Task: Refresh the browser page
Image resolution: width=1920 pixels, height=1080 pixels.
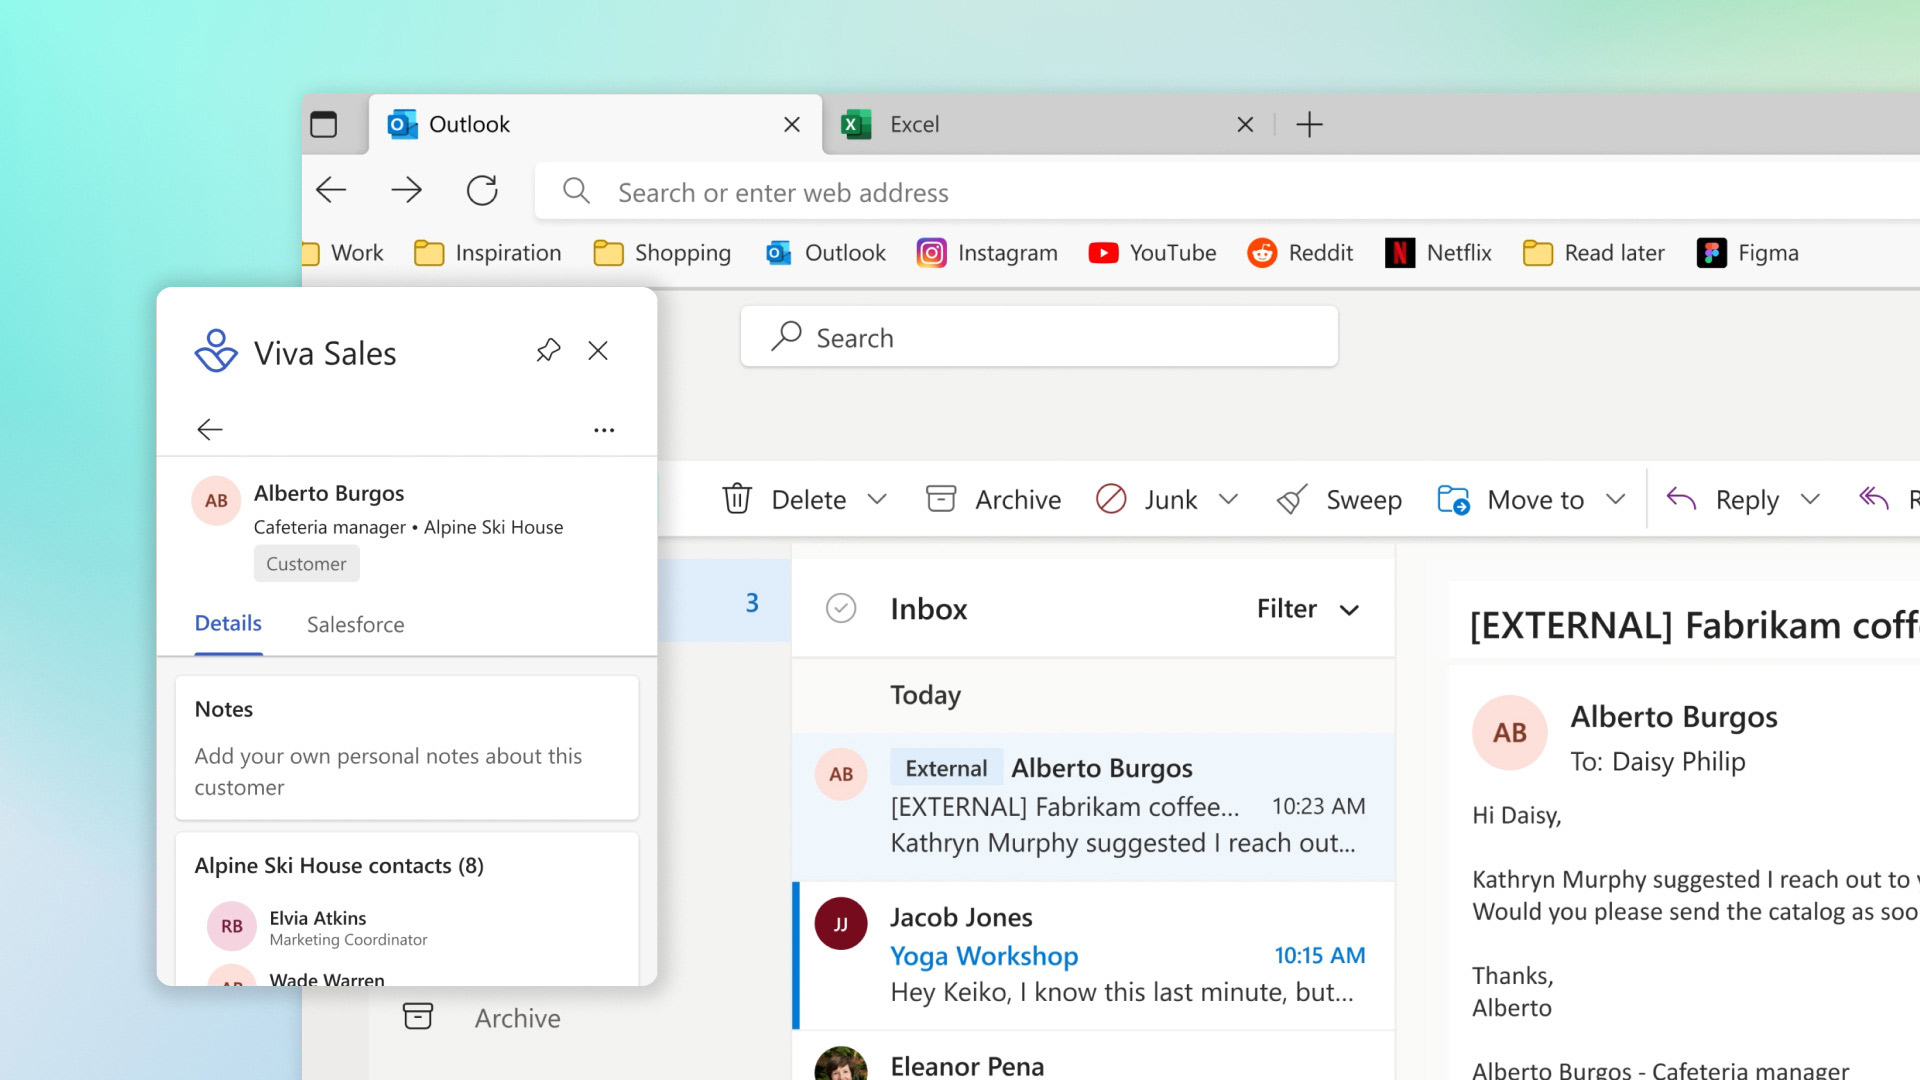Action: point(482,191)
